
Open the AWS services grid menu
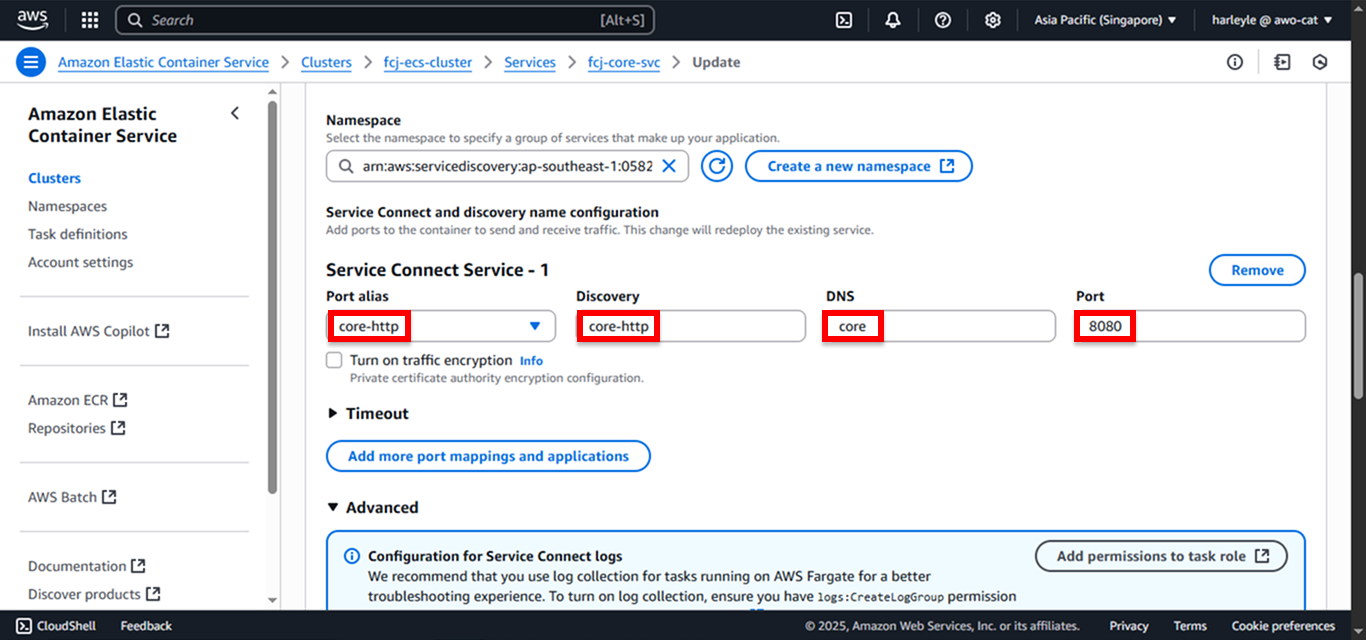click(x=90, y=20)
